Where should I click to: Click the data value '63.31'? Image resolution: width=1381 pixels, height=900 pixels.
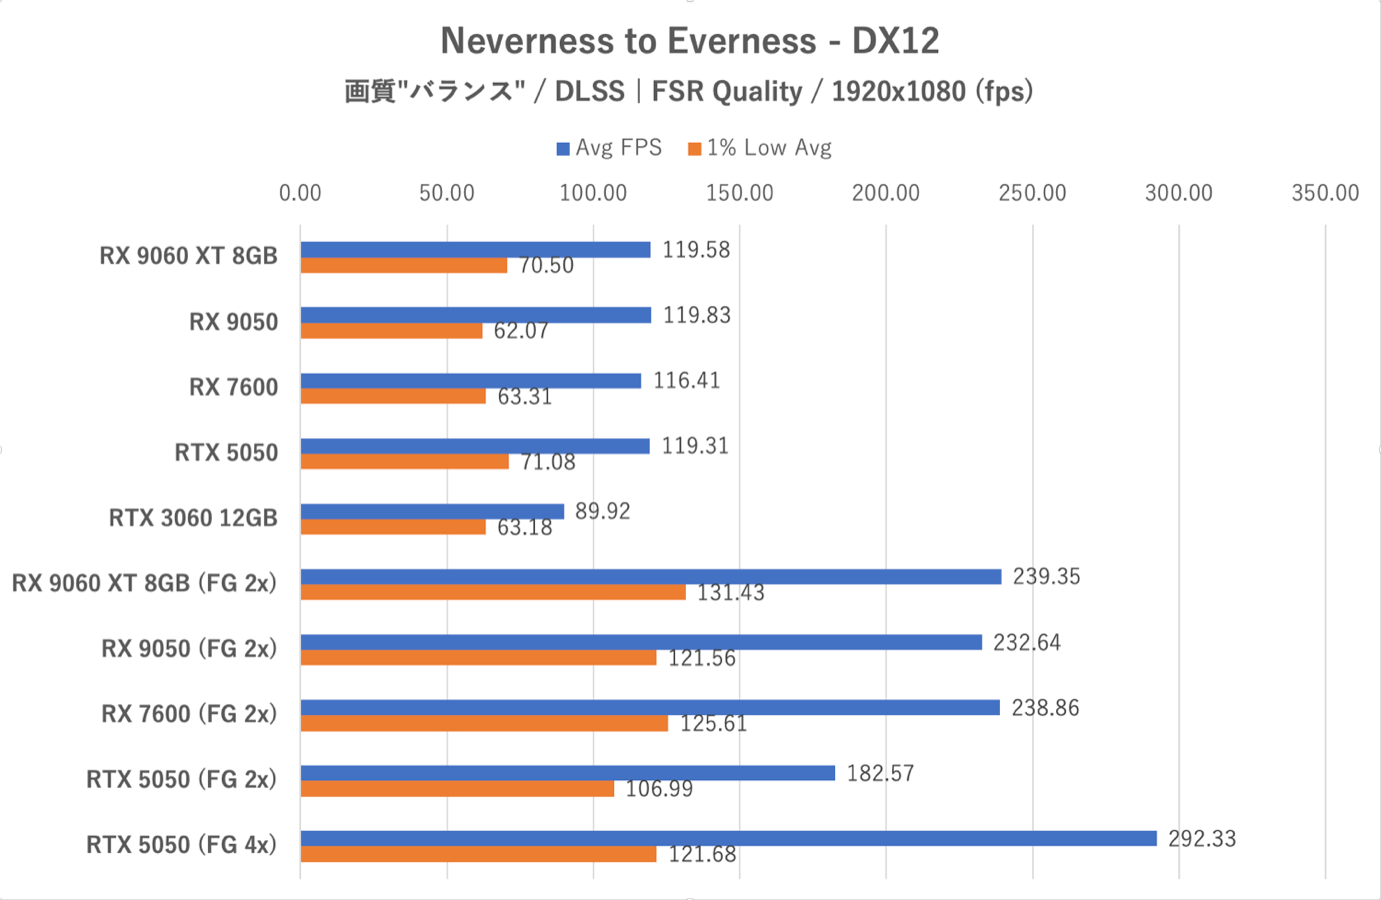(x=525, y=397)
